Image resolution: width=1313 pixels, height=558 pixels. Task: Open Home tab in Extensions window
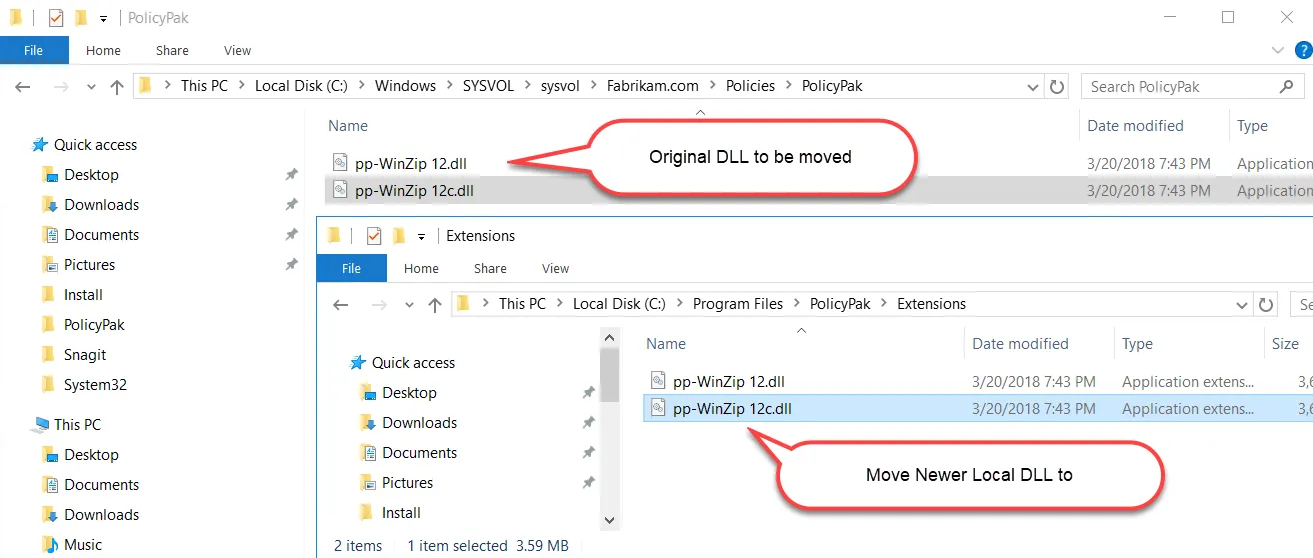(421, 268)
